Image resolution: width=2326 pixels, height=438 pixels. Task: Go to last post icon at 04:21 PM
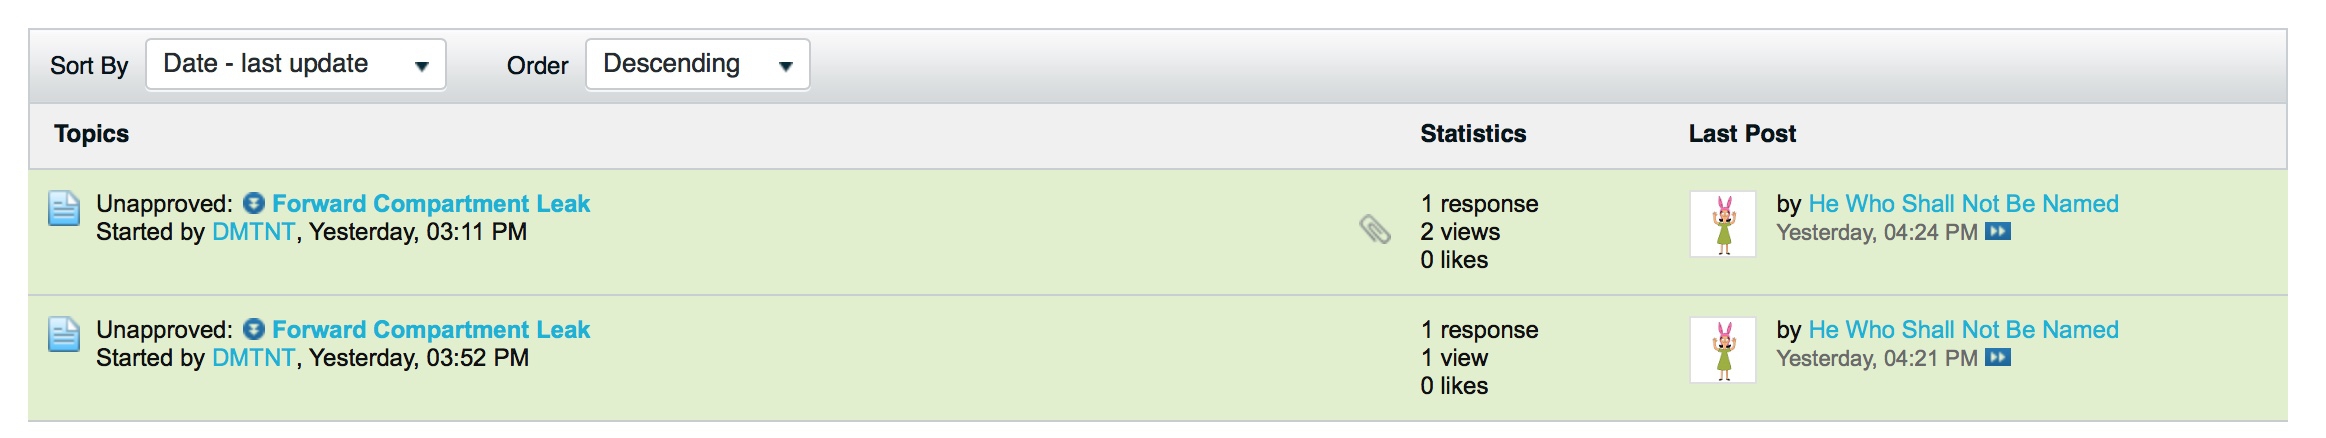pos(1998,358)
